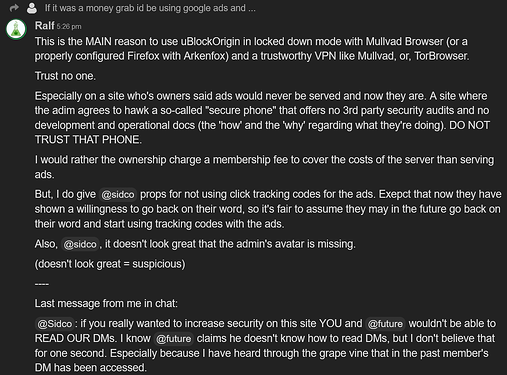Viewport: 507px width, 375px height.
Task: Click the "TRUST THAT PHONE." text
Action: pos(88,140)
